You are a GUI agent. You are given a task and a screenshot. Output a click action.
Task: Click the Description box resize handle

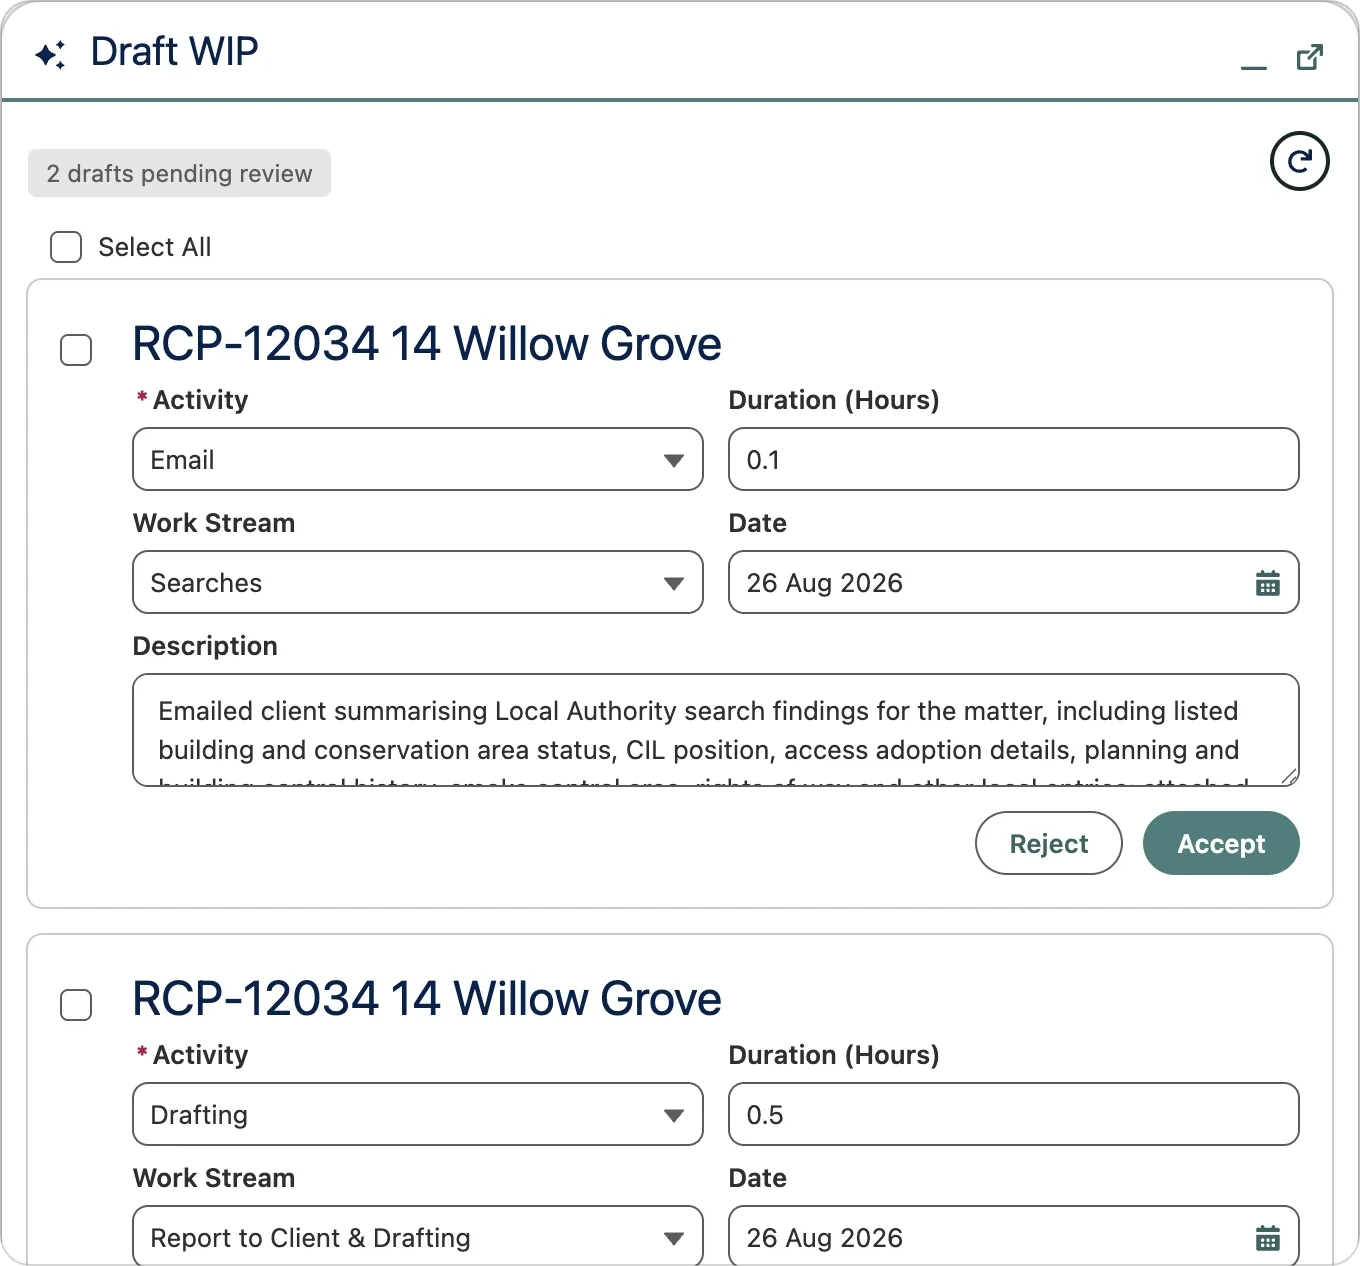1289,777
